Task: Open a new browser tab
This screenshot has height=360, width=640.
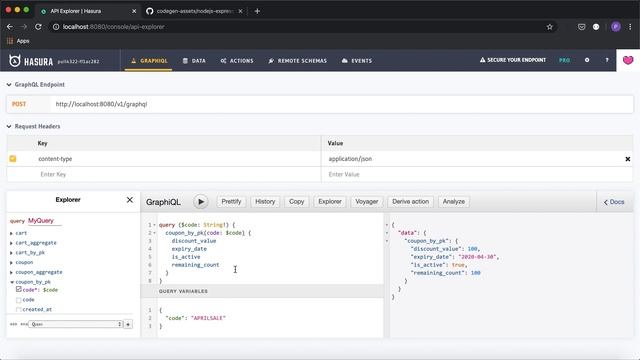Action: point(257,11)
